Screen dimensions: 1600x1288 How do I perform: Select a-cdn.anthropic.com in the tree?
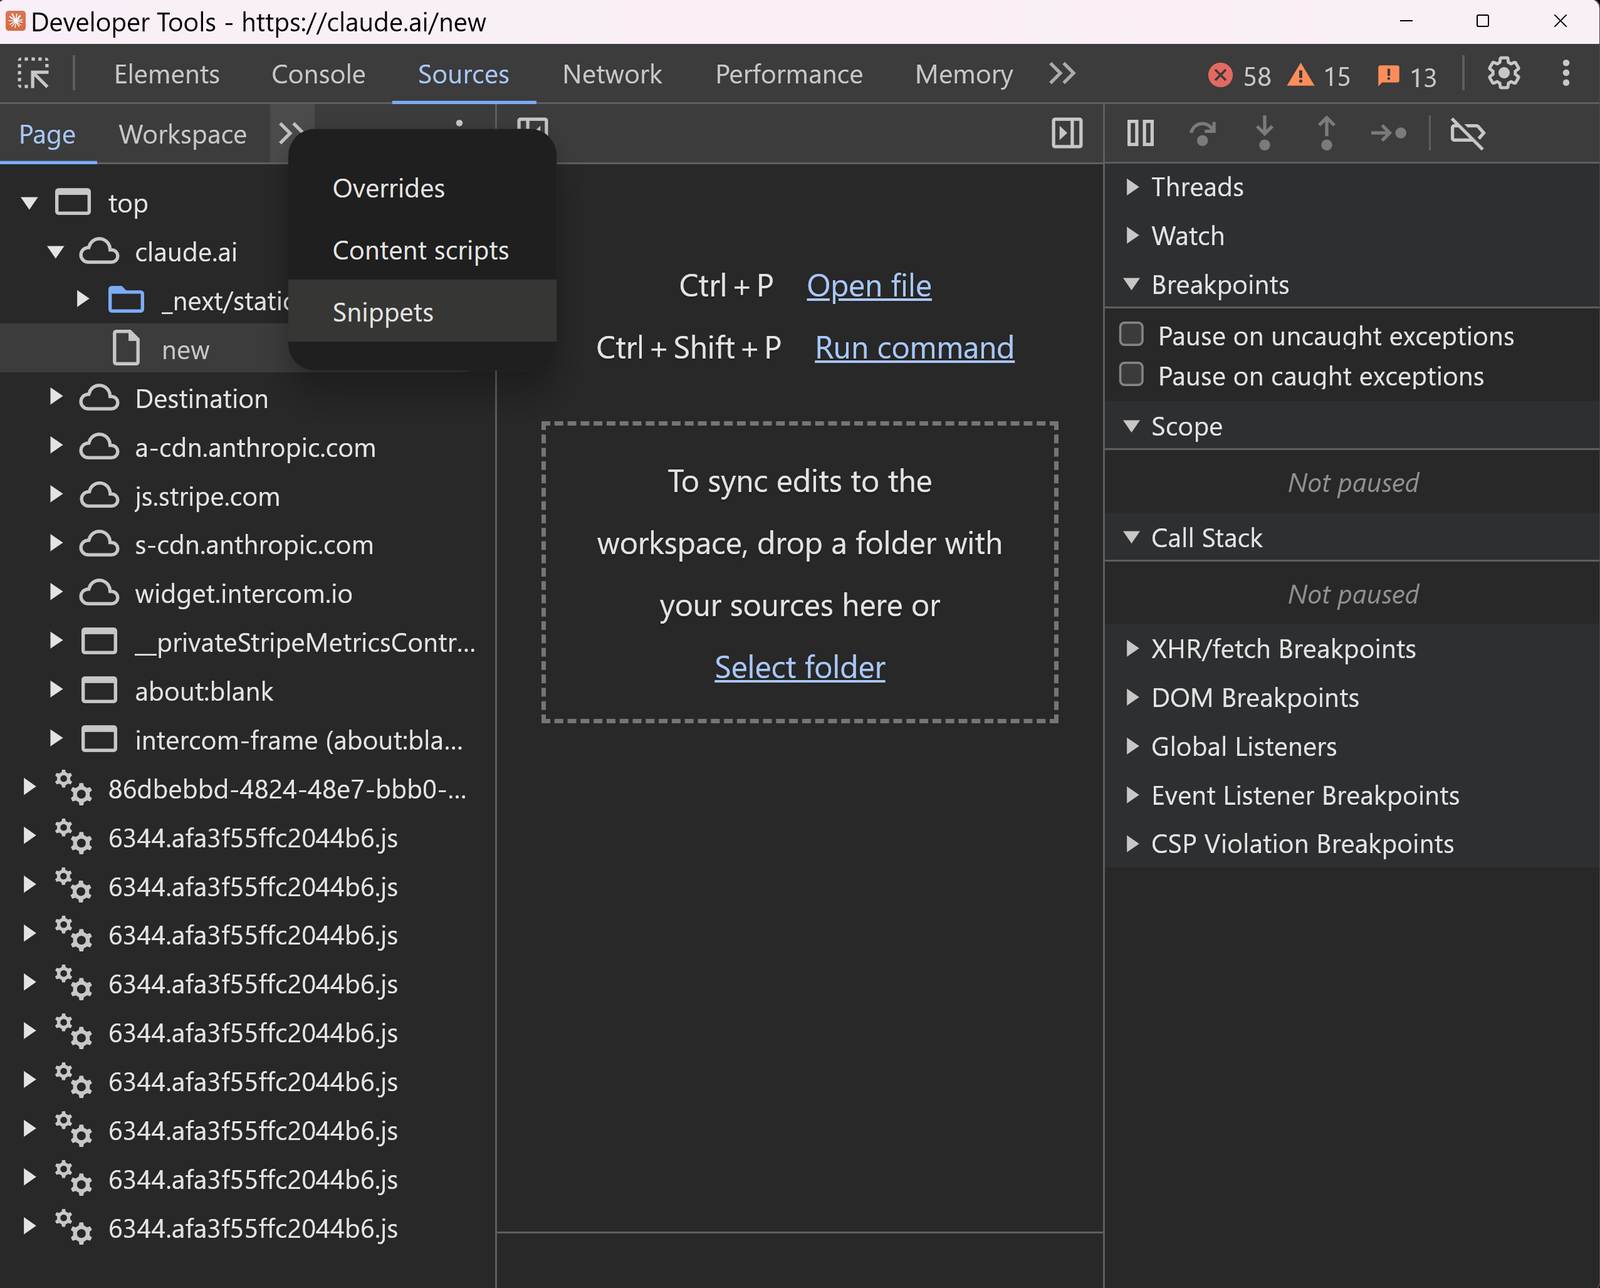click(255, 448)
